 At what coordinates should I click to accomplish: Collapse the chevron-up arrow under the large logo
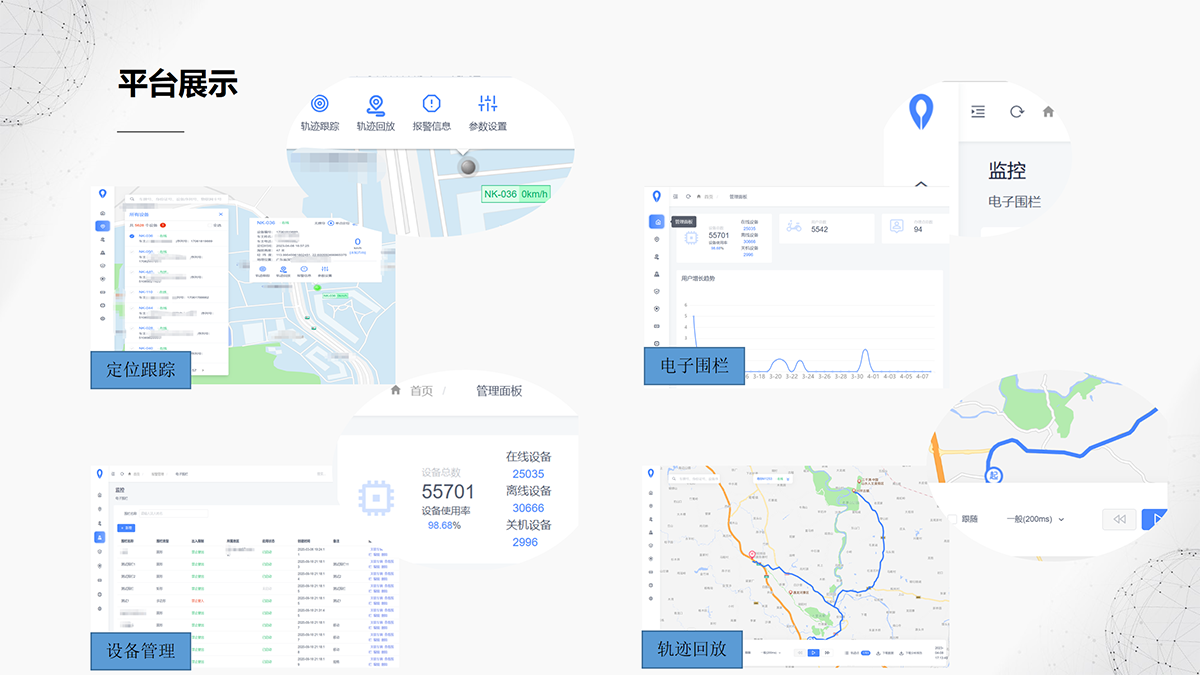pos(921,184)
